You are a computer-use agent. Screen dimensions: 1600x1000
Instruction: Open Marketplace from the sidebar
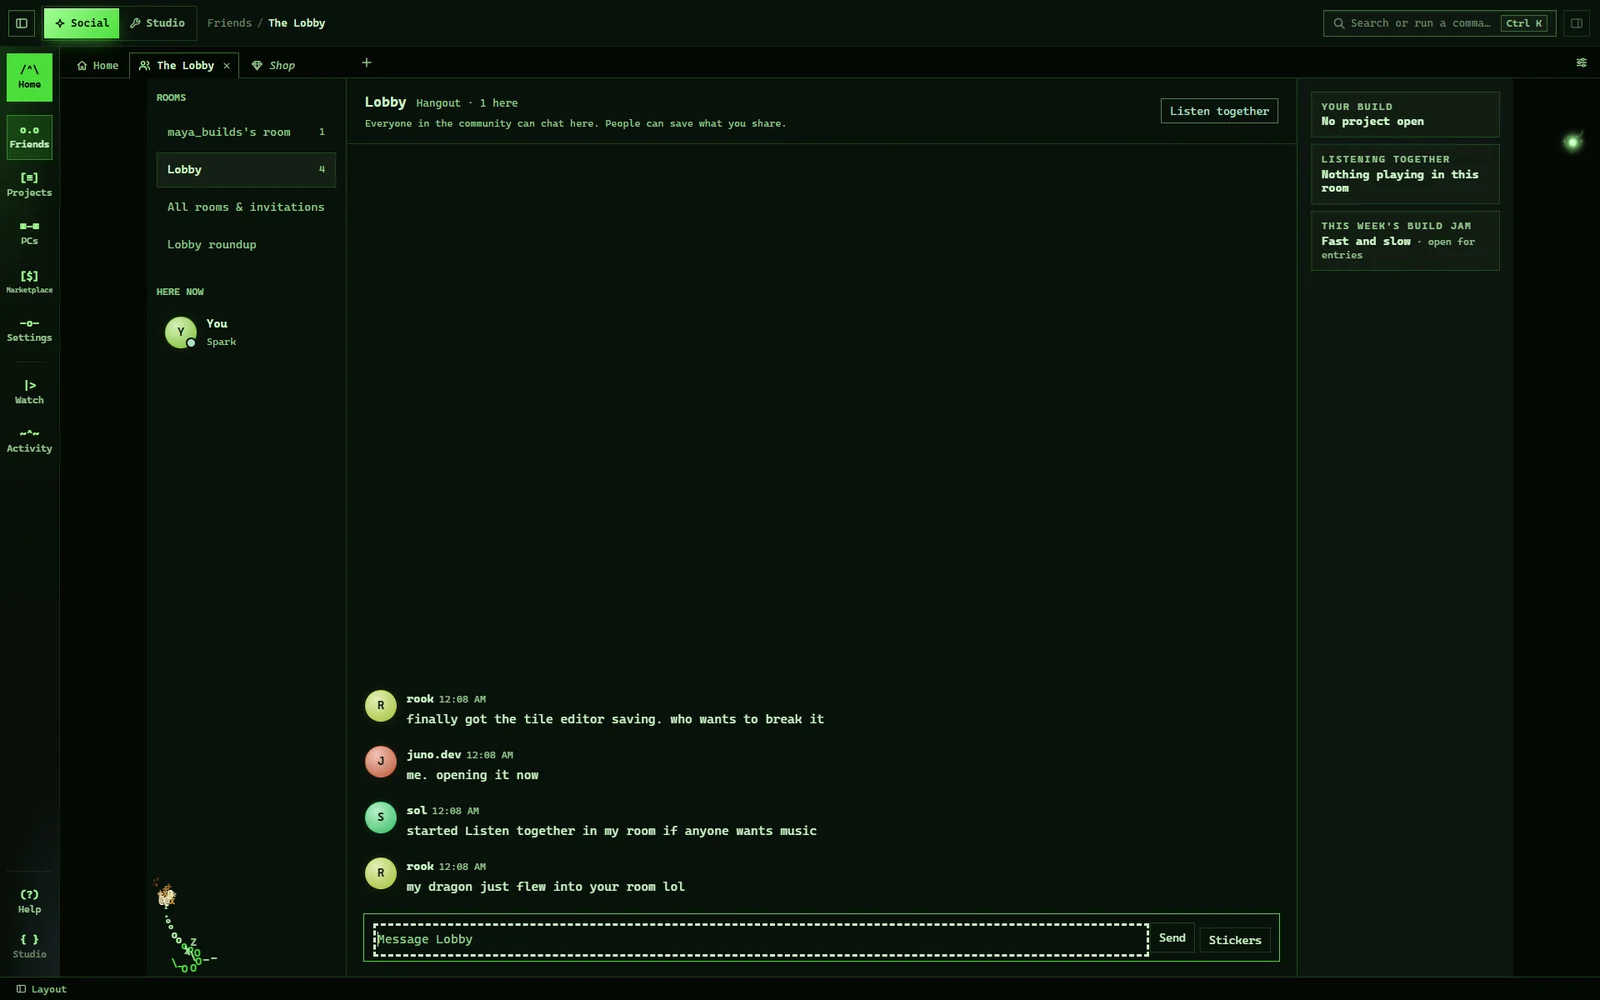[30, 282]
